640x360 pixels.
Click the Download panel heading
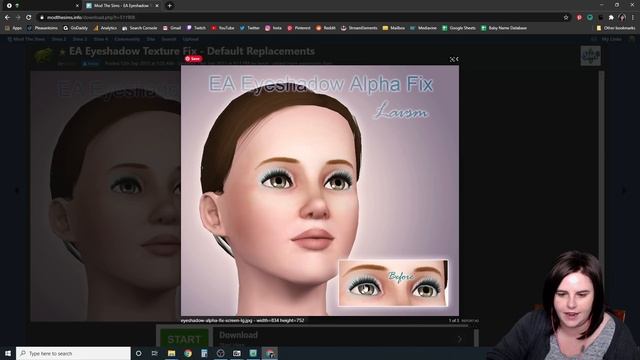[238, 335]
